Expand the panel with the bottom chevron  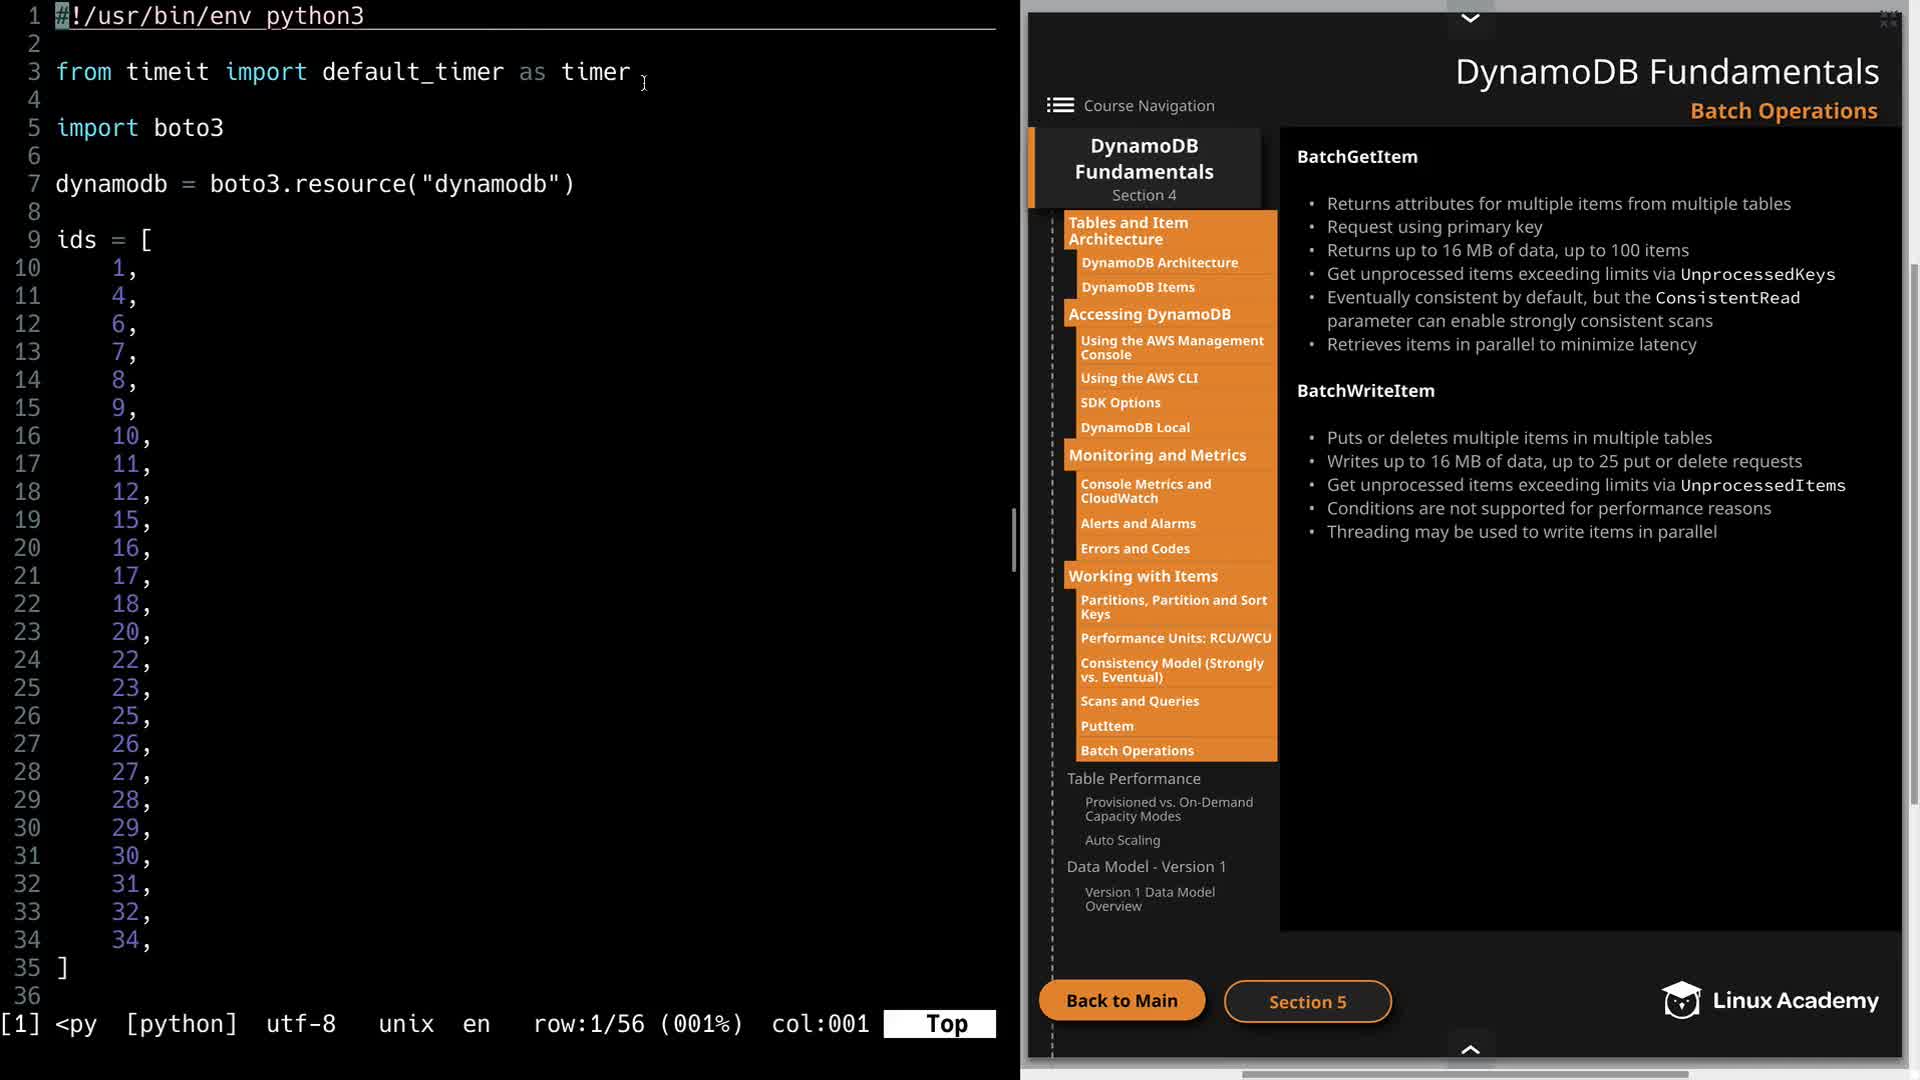point(1470,1049)
